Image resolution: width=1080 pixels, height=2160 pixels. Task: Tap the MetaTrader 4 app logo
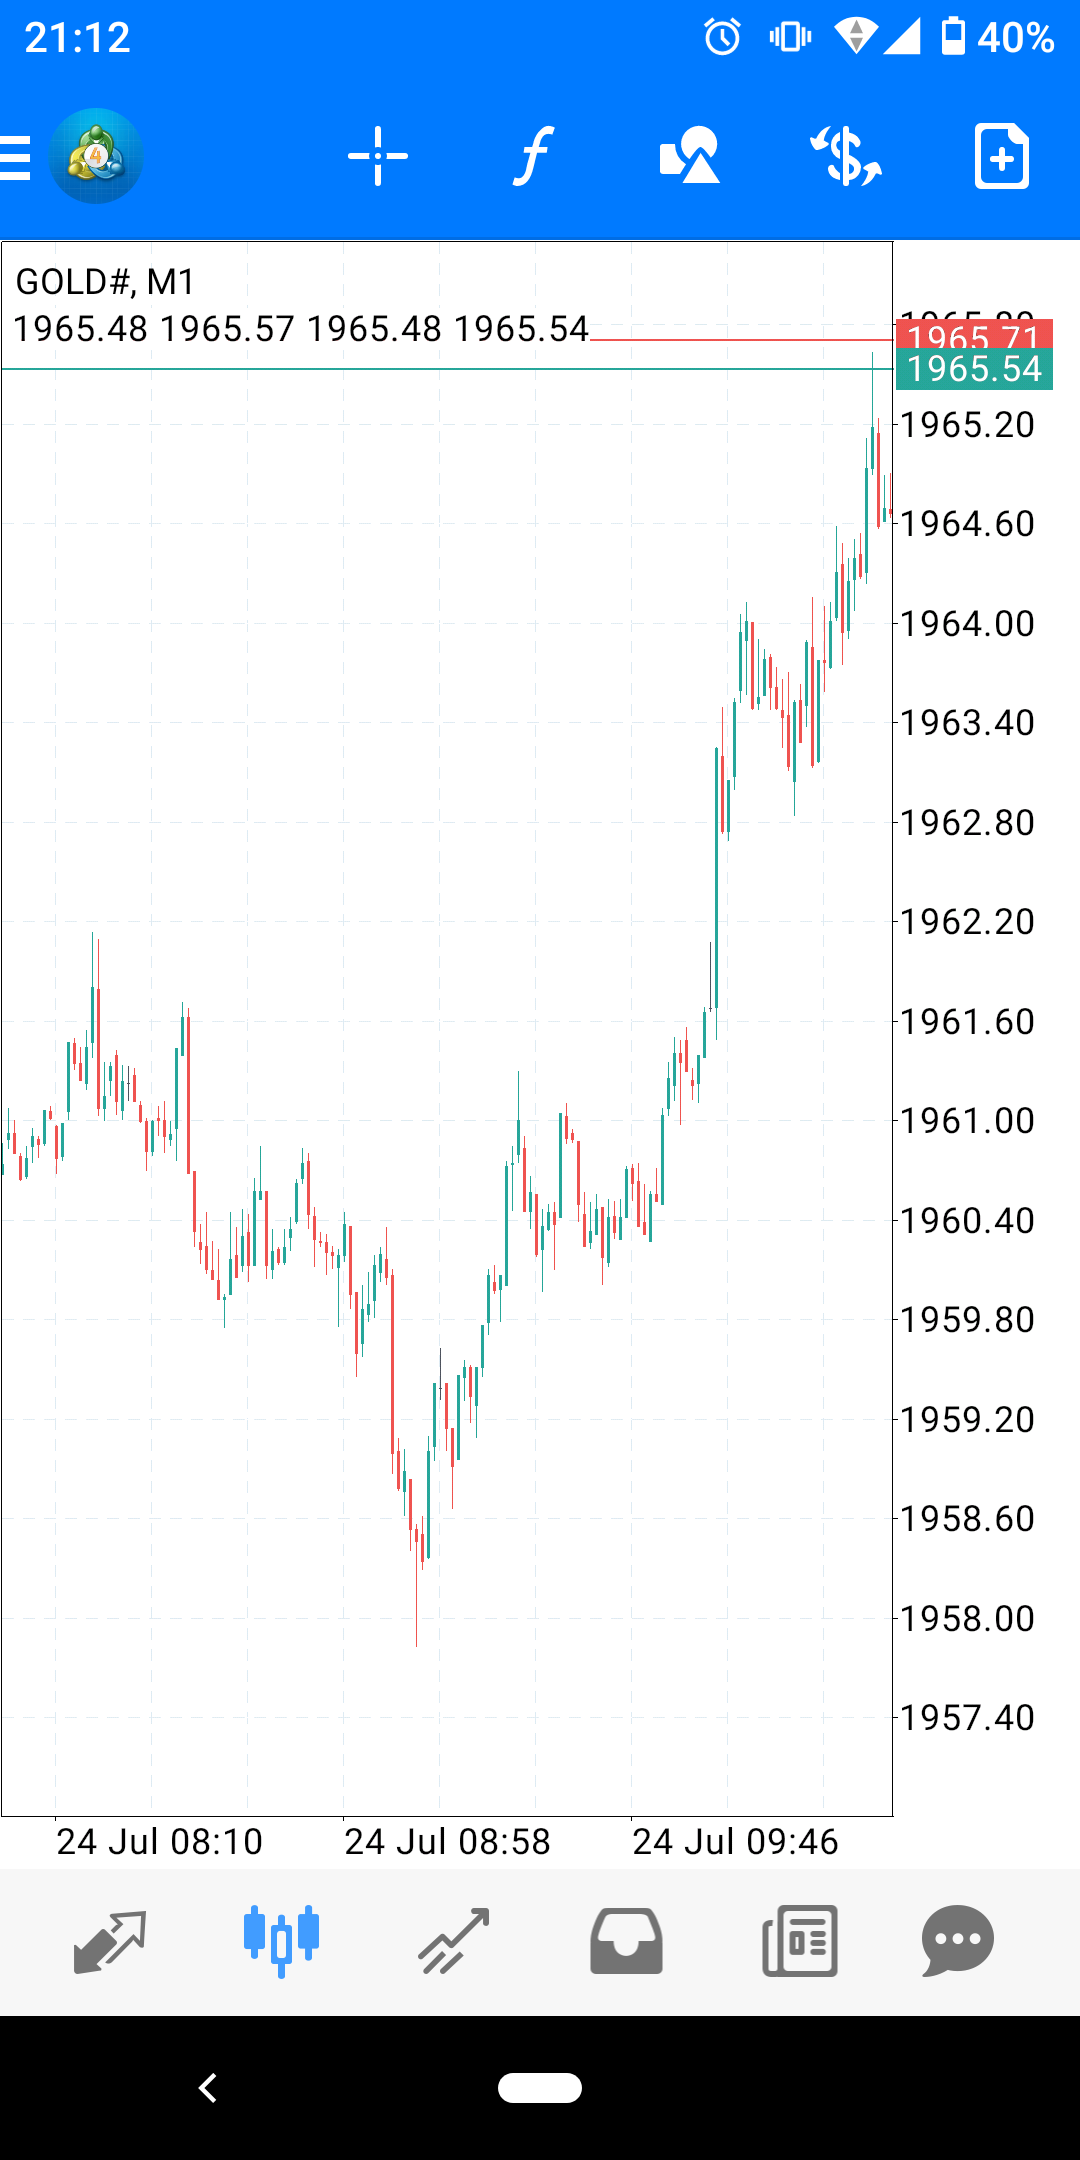96,156
